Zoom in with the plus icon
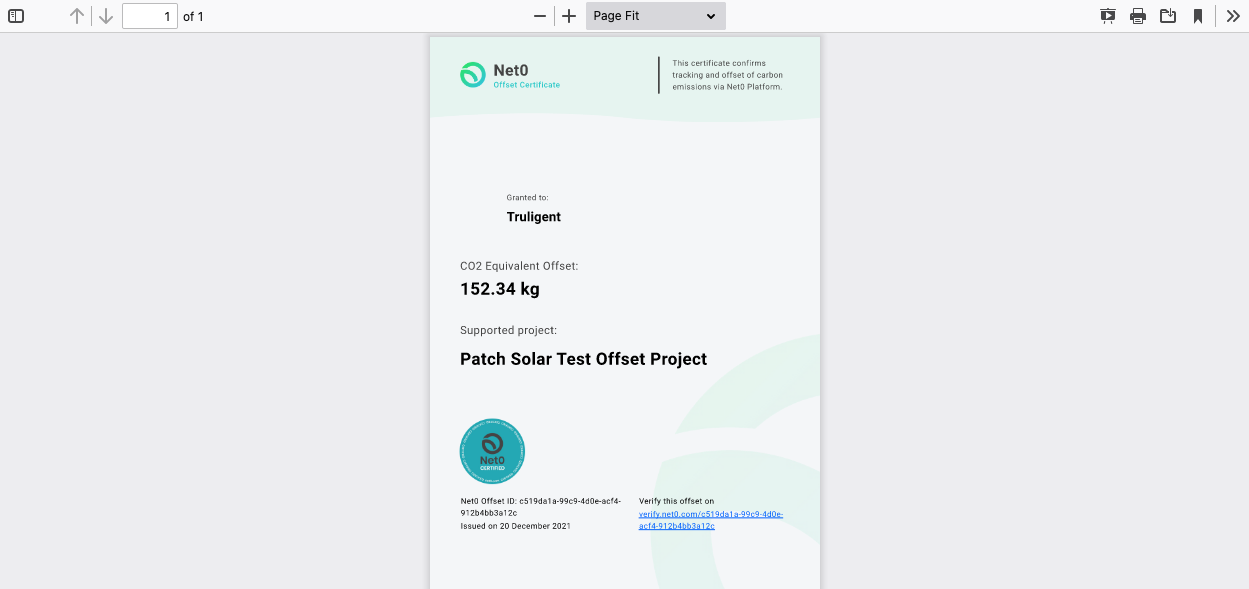 [x=569, y=16]
